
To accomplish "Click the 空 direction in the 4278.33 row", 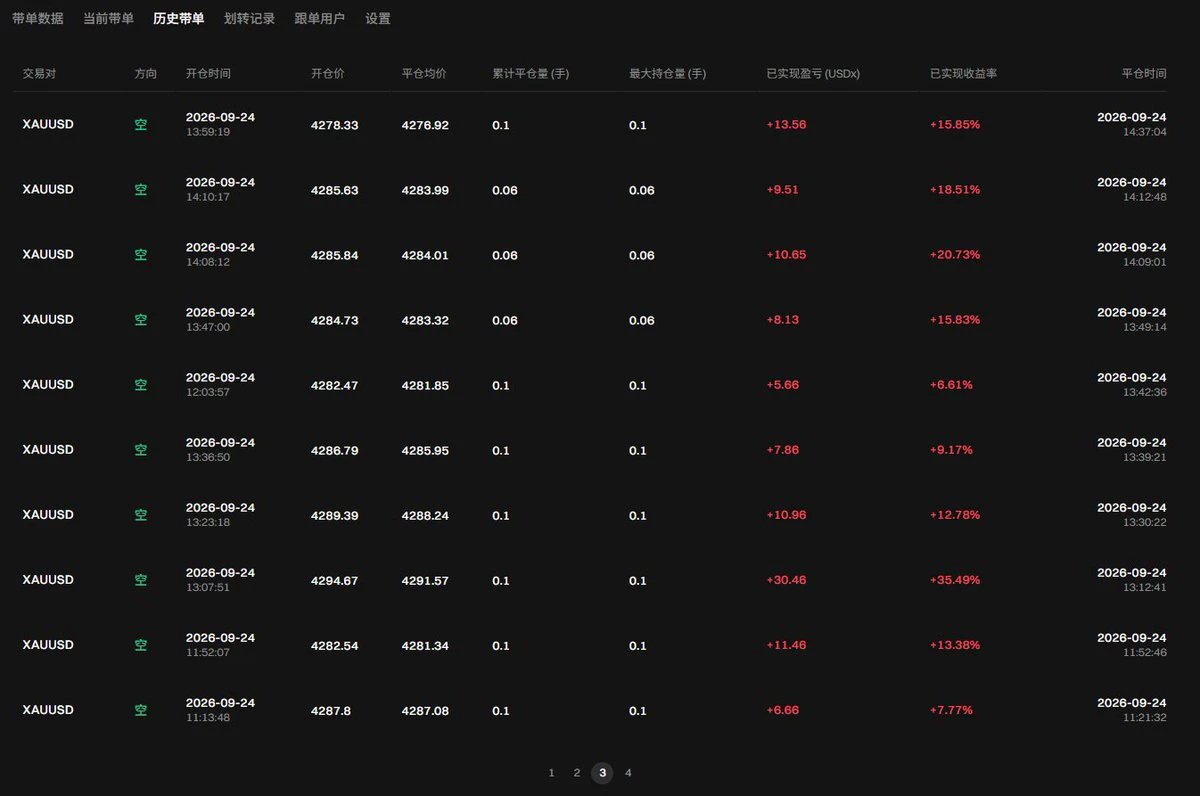I will tap(141, 125).
